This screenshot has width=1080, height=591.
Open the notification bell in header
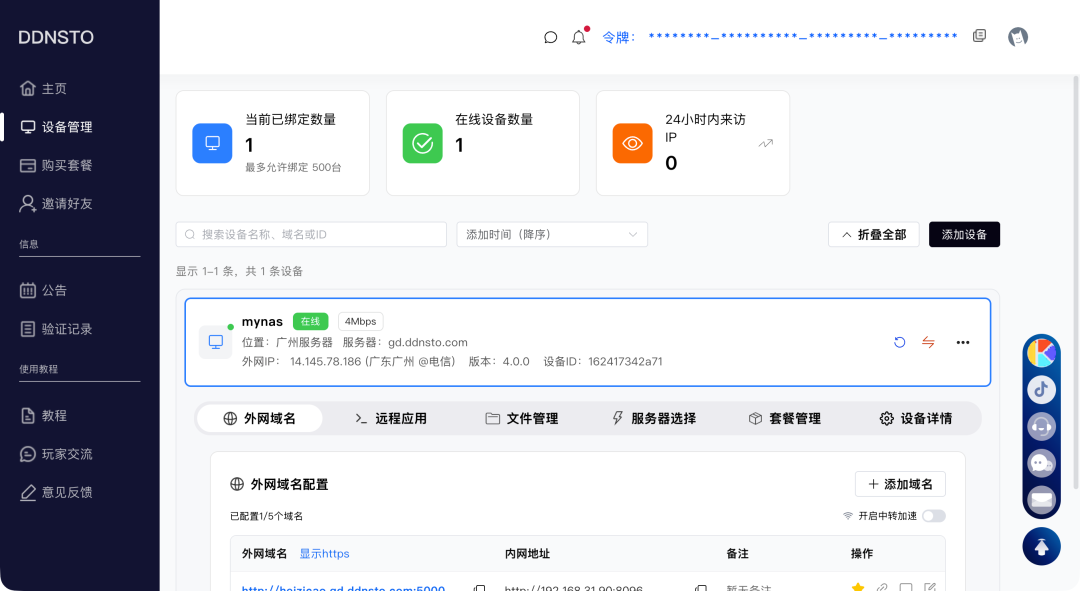point(578,37)
